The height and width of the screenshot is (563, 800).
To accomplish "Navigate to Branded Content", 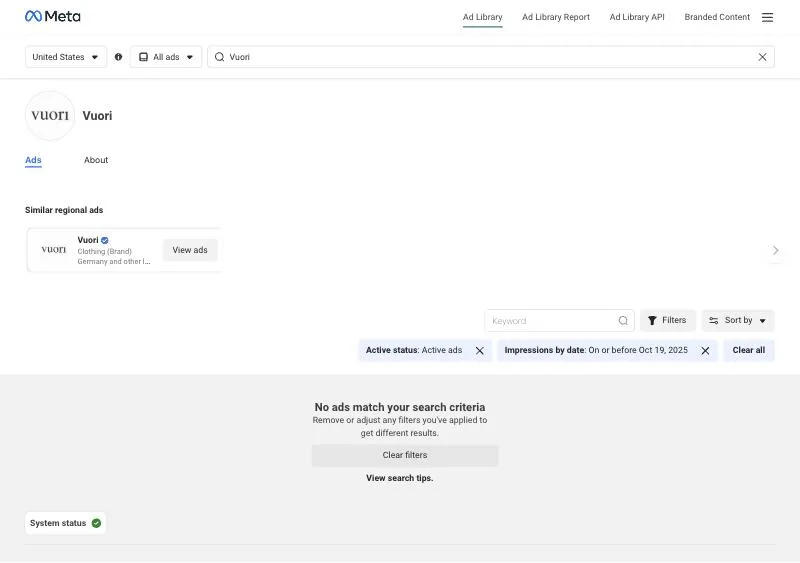I will pos(717,17).
